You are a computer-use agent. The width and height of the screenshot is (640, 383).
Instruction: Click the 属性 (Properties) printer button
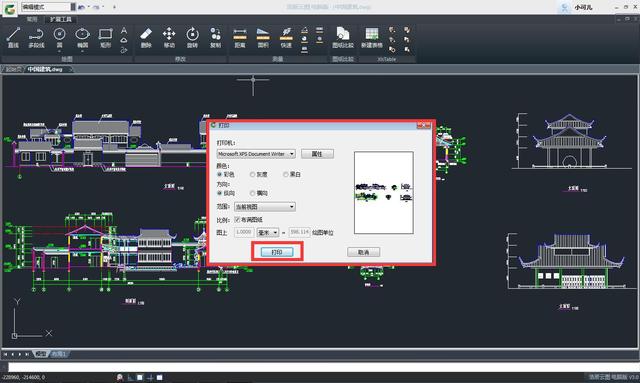pos(317,154)
